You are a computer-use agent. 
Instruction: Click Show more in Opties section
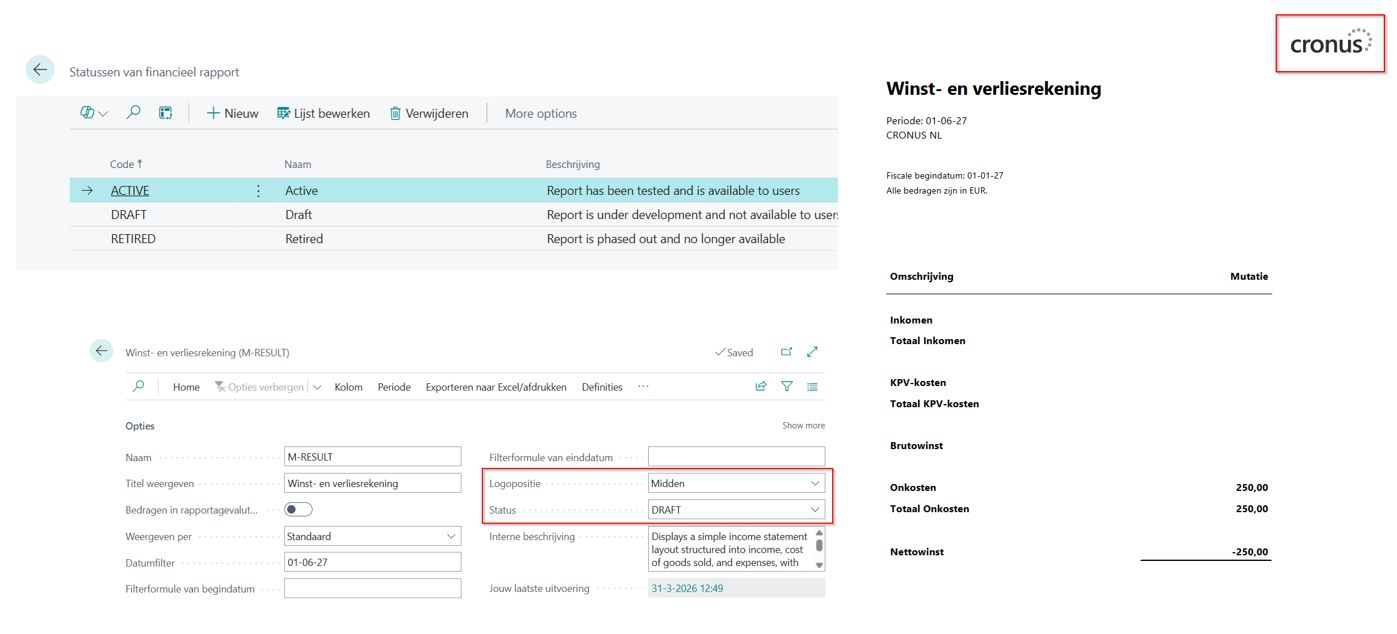[803, 425]
